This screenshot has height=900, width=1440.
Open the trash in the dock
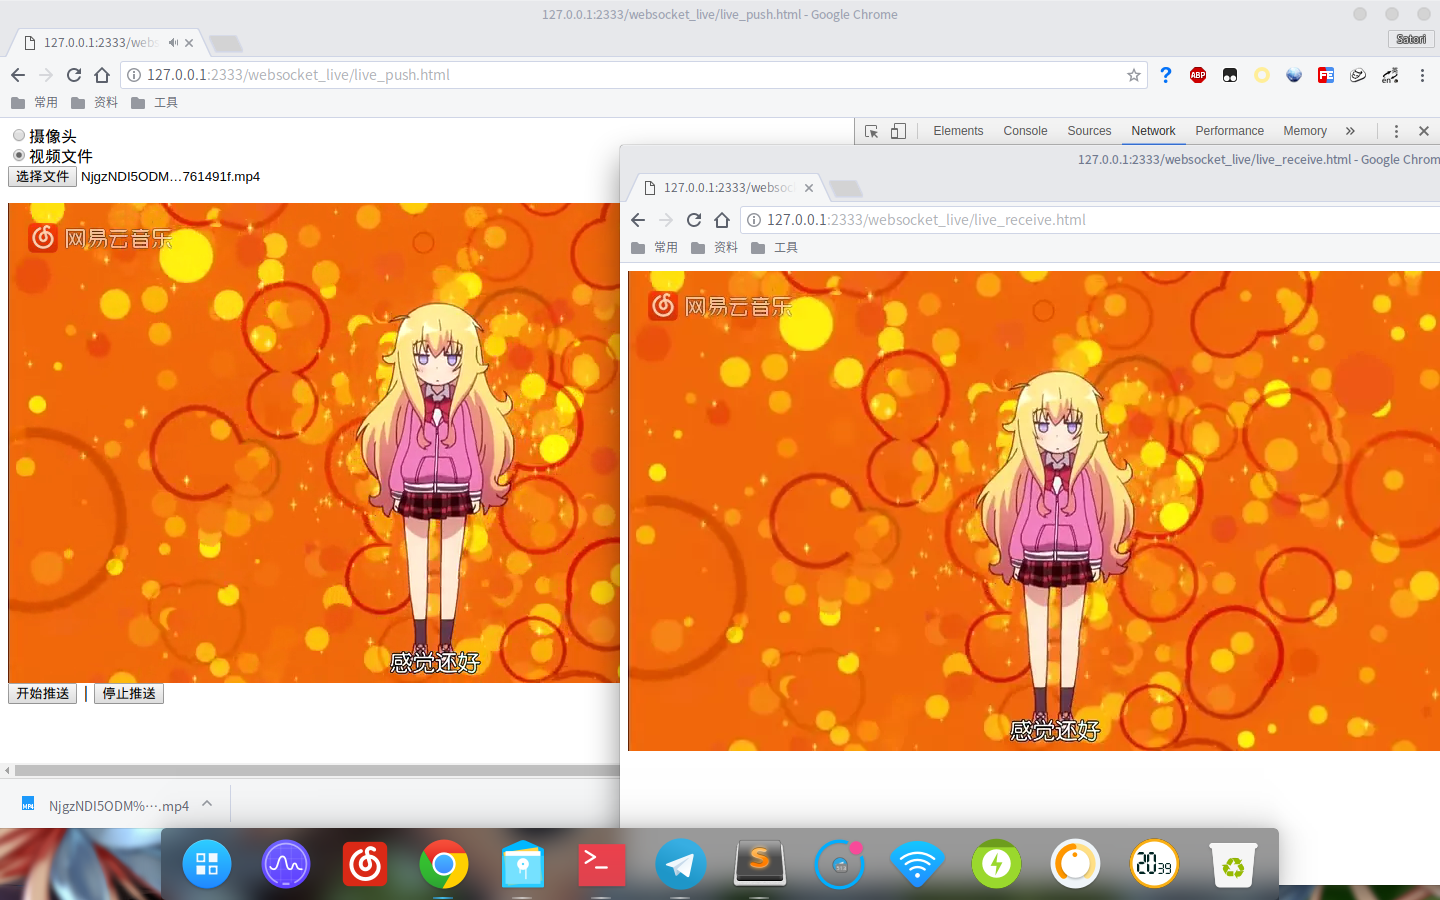click(x=1233, y=864)
